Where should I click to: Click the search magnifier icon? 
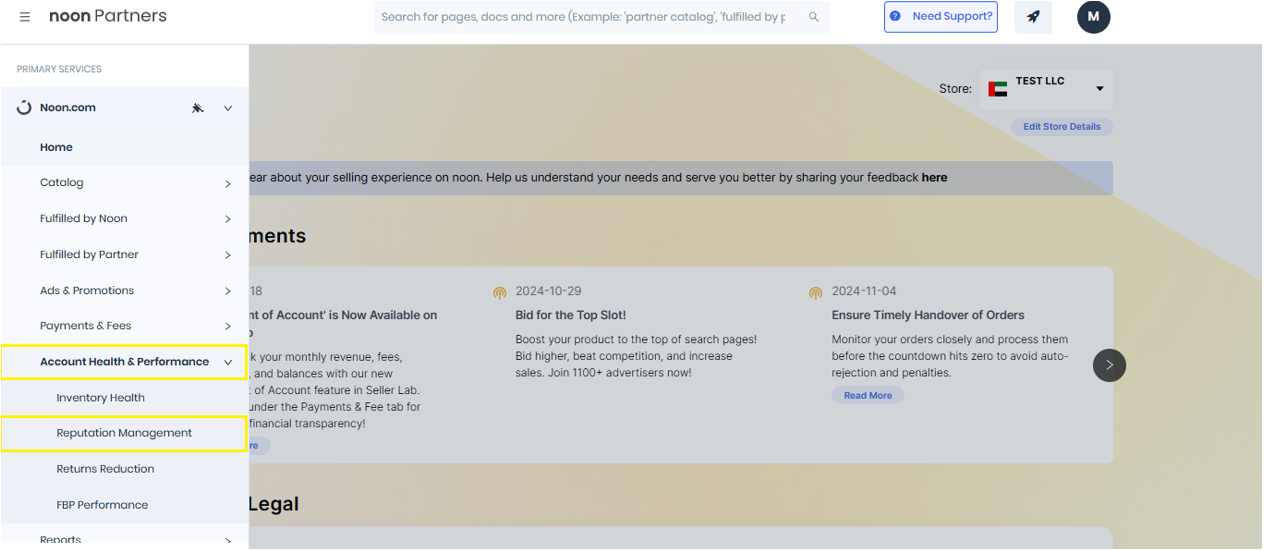[814, 17]
